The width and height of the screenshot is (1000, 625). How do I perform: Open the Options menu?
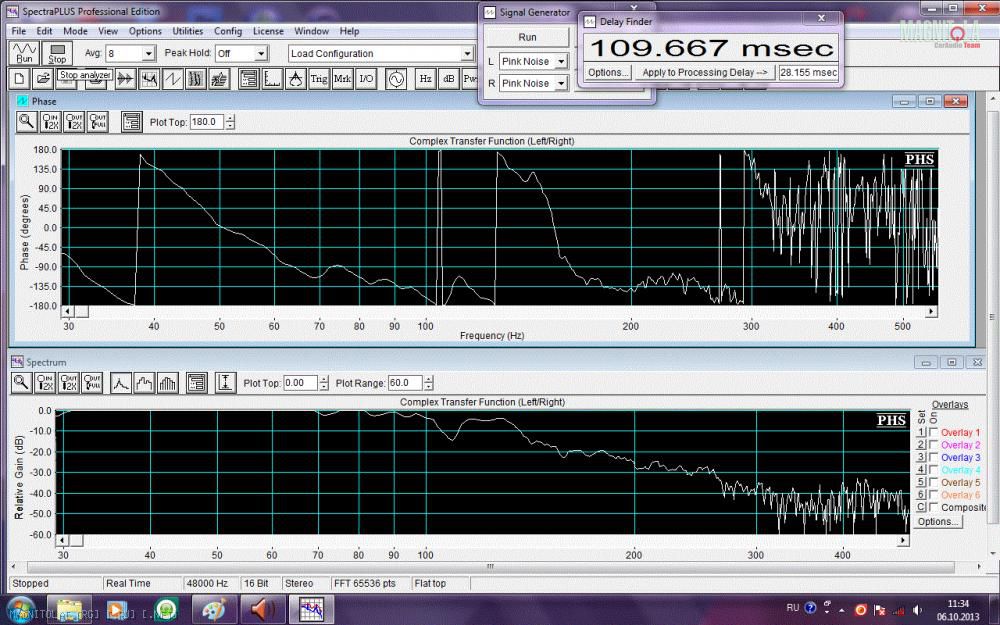pos(145,31)
